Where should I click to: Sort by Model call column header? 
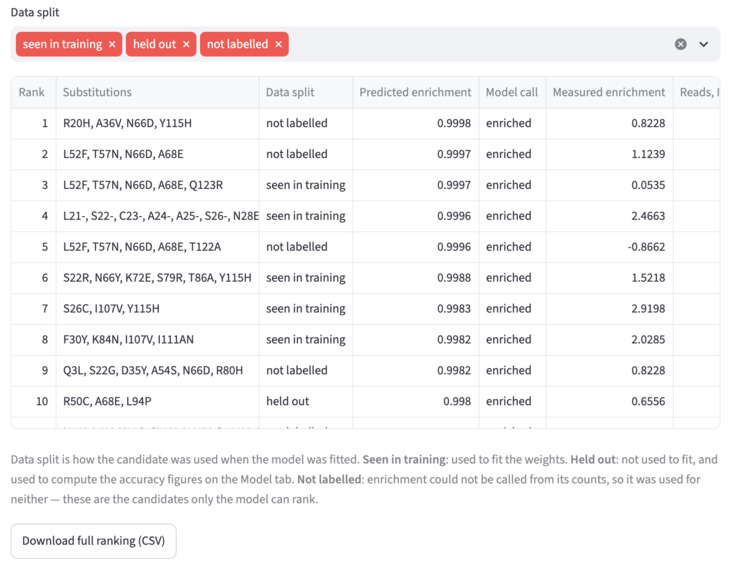pyautogui.click(x=513, y=92)
